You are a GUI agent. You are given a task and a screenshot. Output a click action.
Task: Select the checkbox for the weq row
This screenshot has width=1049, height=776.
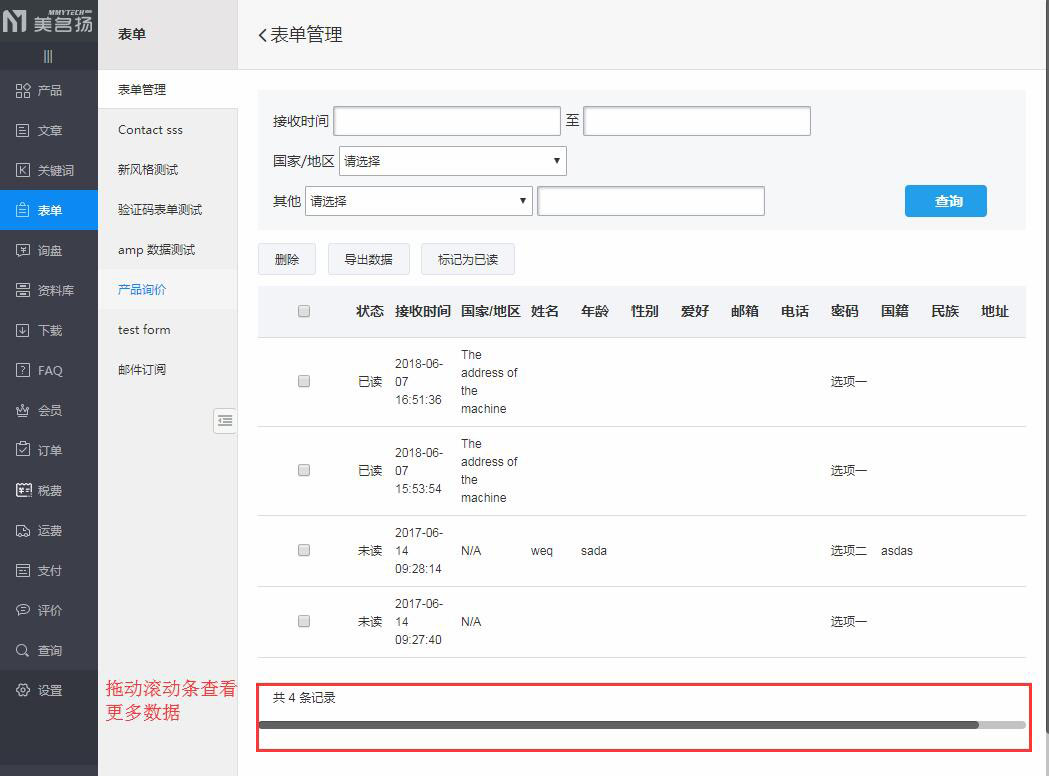click(304, 550)
